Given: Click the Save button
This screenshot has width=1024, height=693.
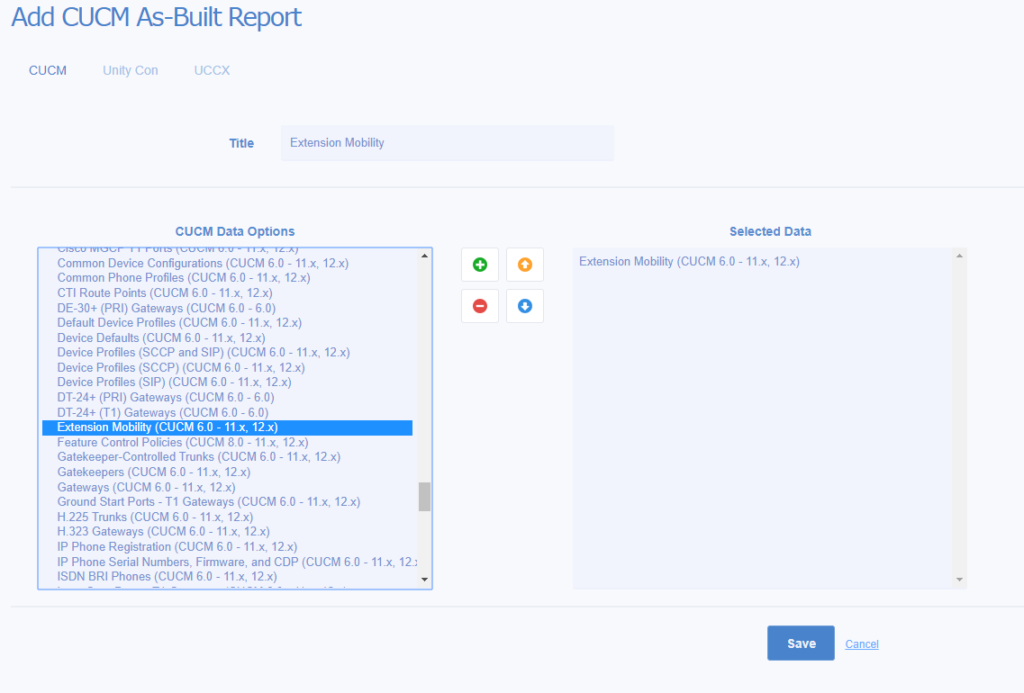Looking at the screenshot, I should tap(801, 643).
